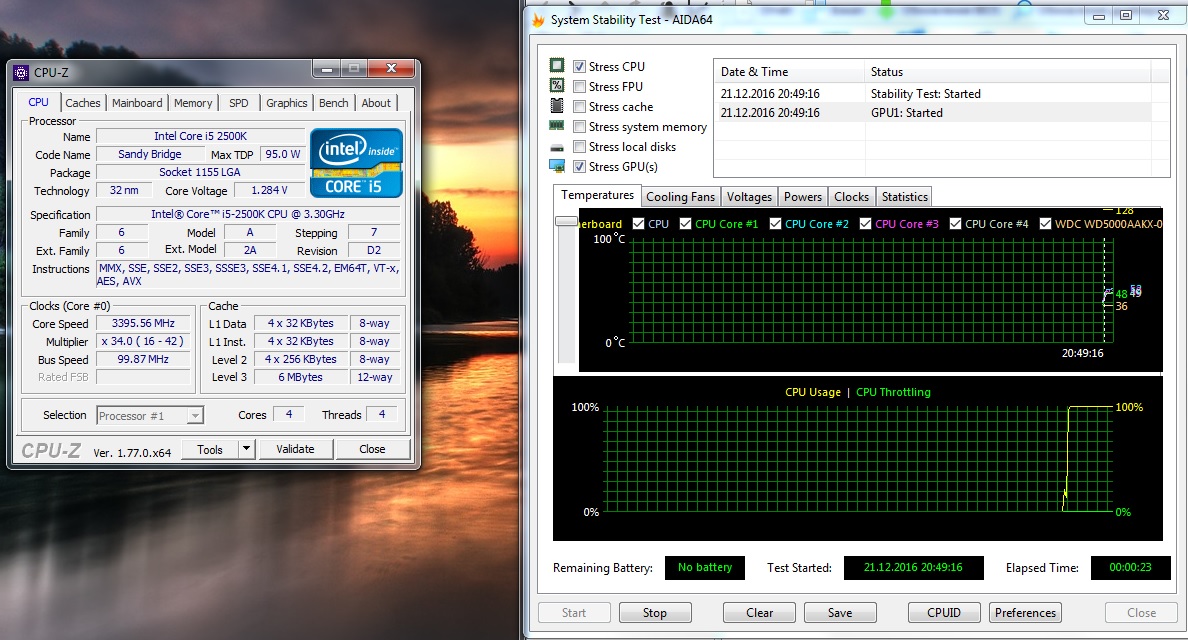Toggle the CPU temperature graph checkbox
The width and height of the screenshot is (1188, 640).
pyautogui.click(x=638, y=223)
